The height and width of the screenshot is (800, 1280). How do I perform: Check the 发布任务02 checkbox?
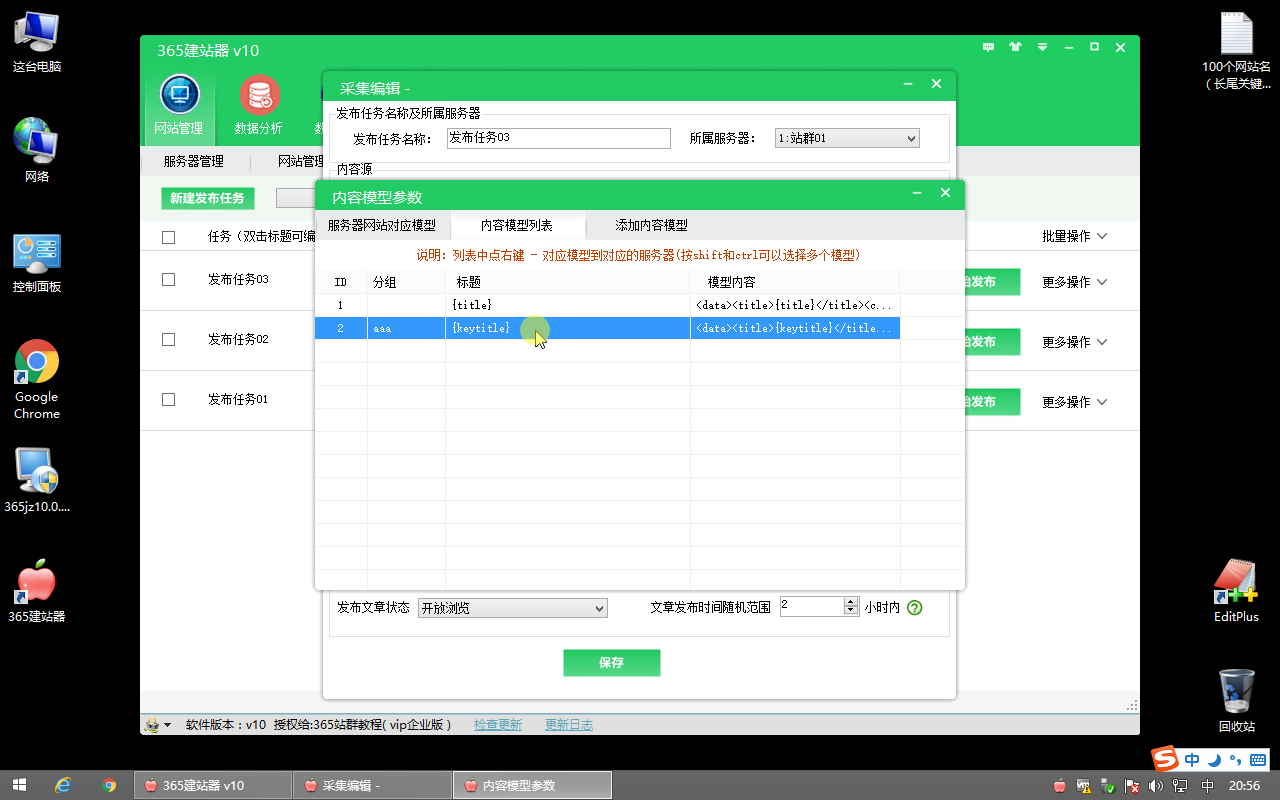coord(168,340)
